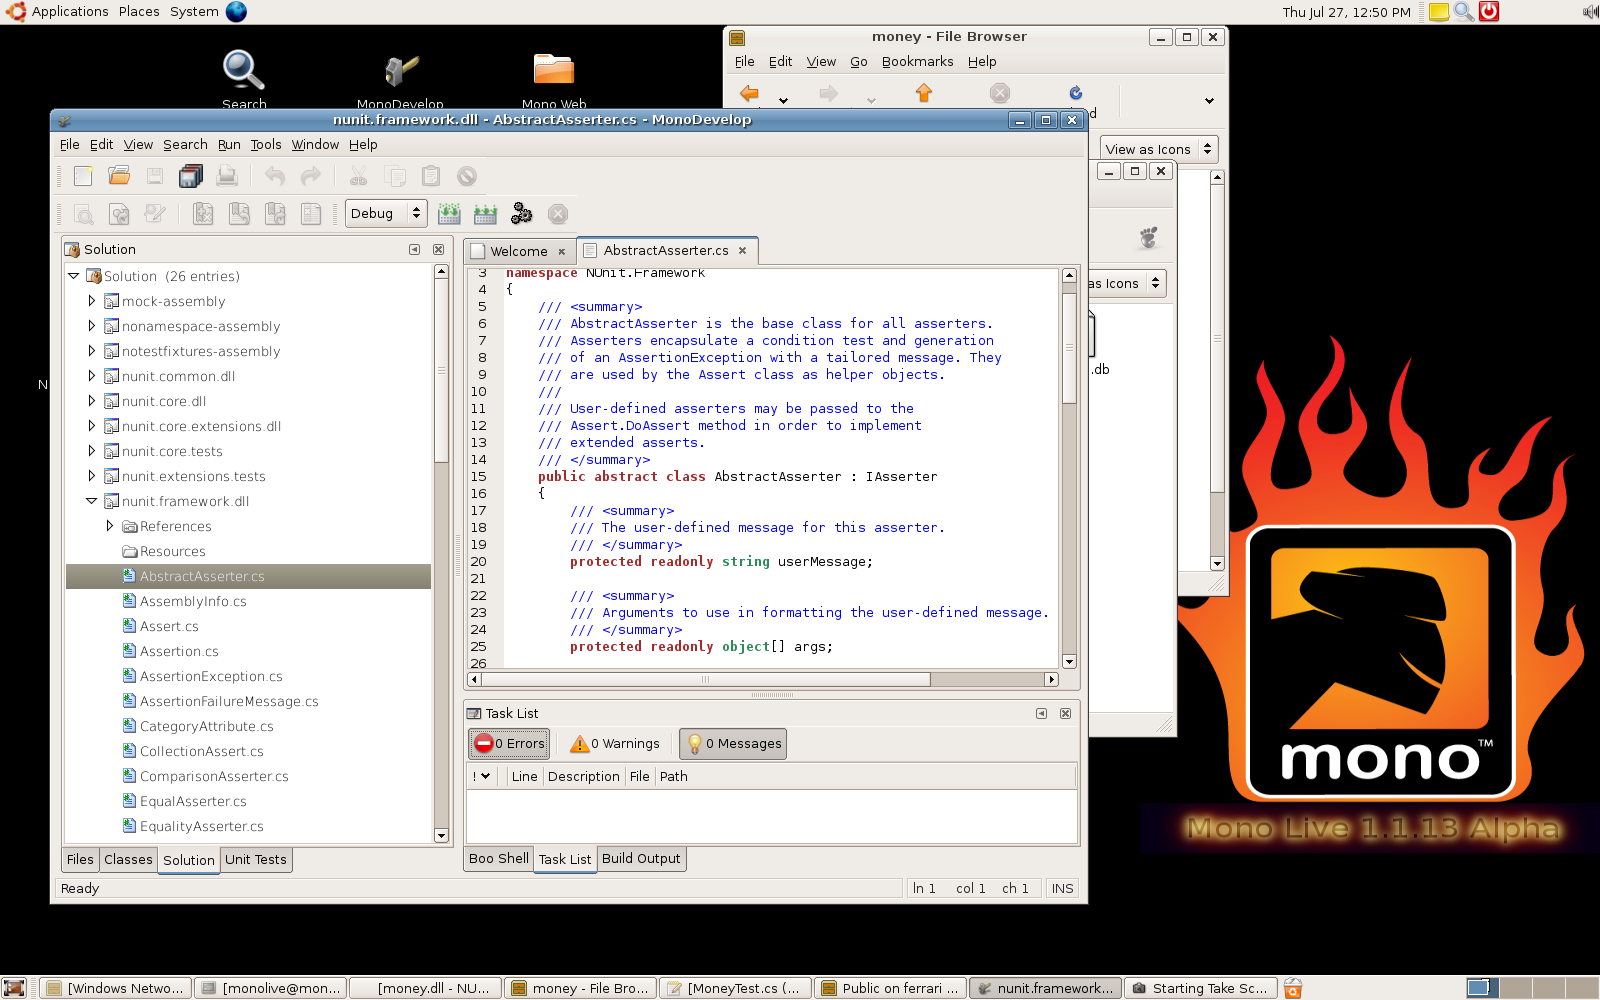
Task: Toggle the 0 Warnings filter button
Action: (615, 744)
